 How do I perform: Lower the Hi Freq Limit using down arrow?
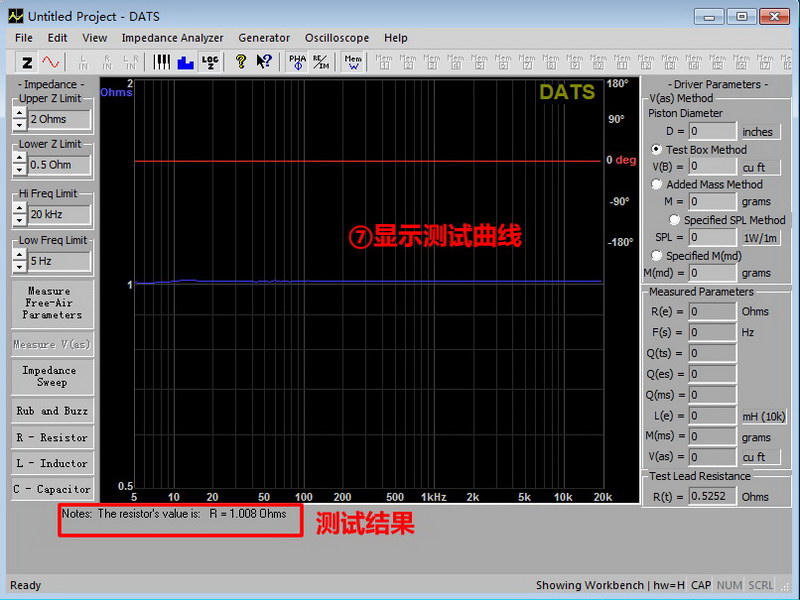click(x=19, y=220)
